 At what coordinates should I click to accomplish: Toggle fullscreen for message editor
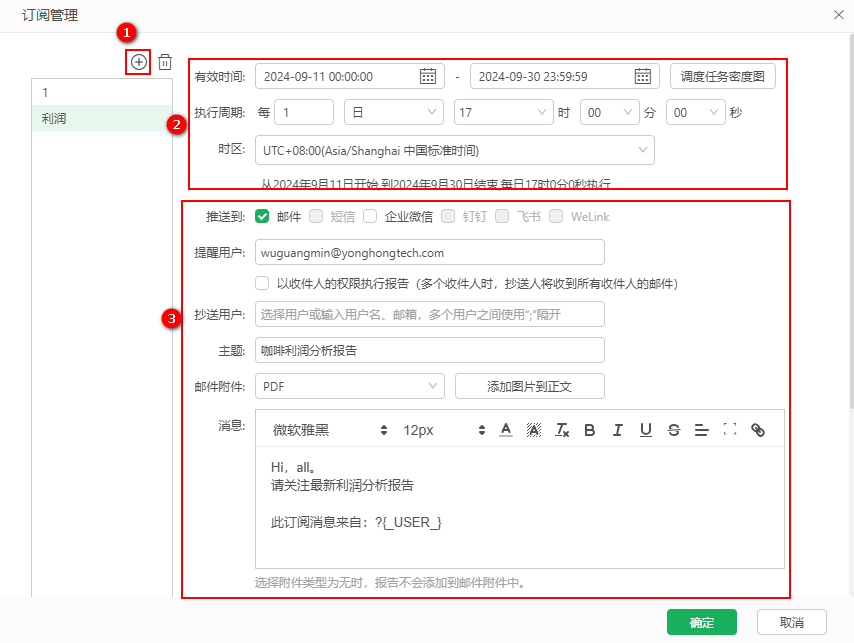pos(730,429)
